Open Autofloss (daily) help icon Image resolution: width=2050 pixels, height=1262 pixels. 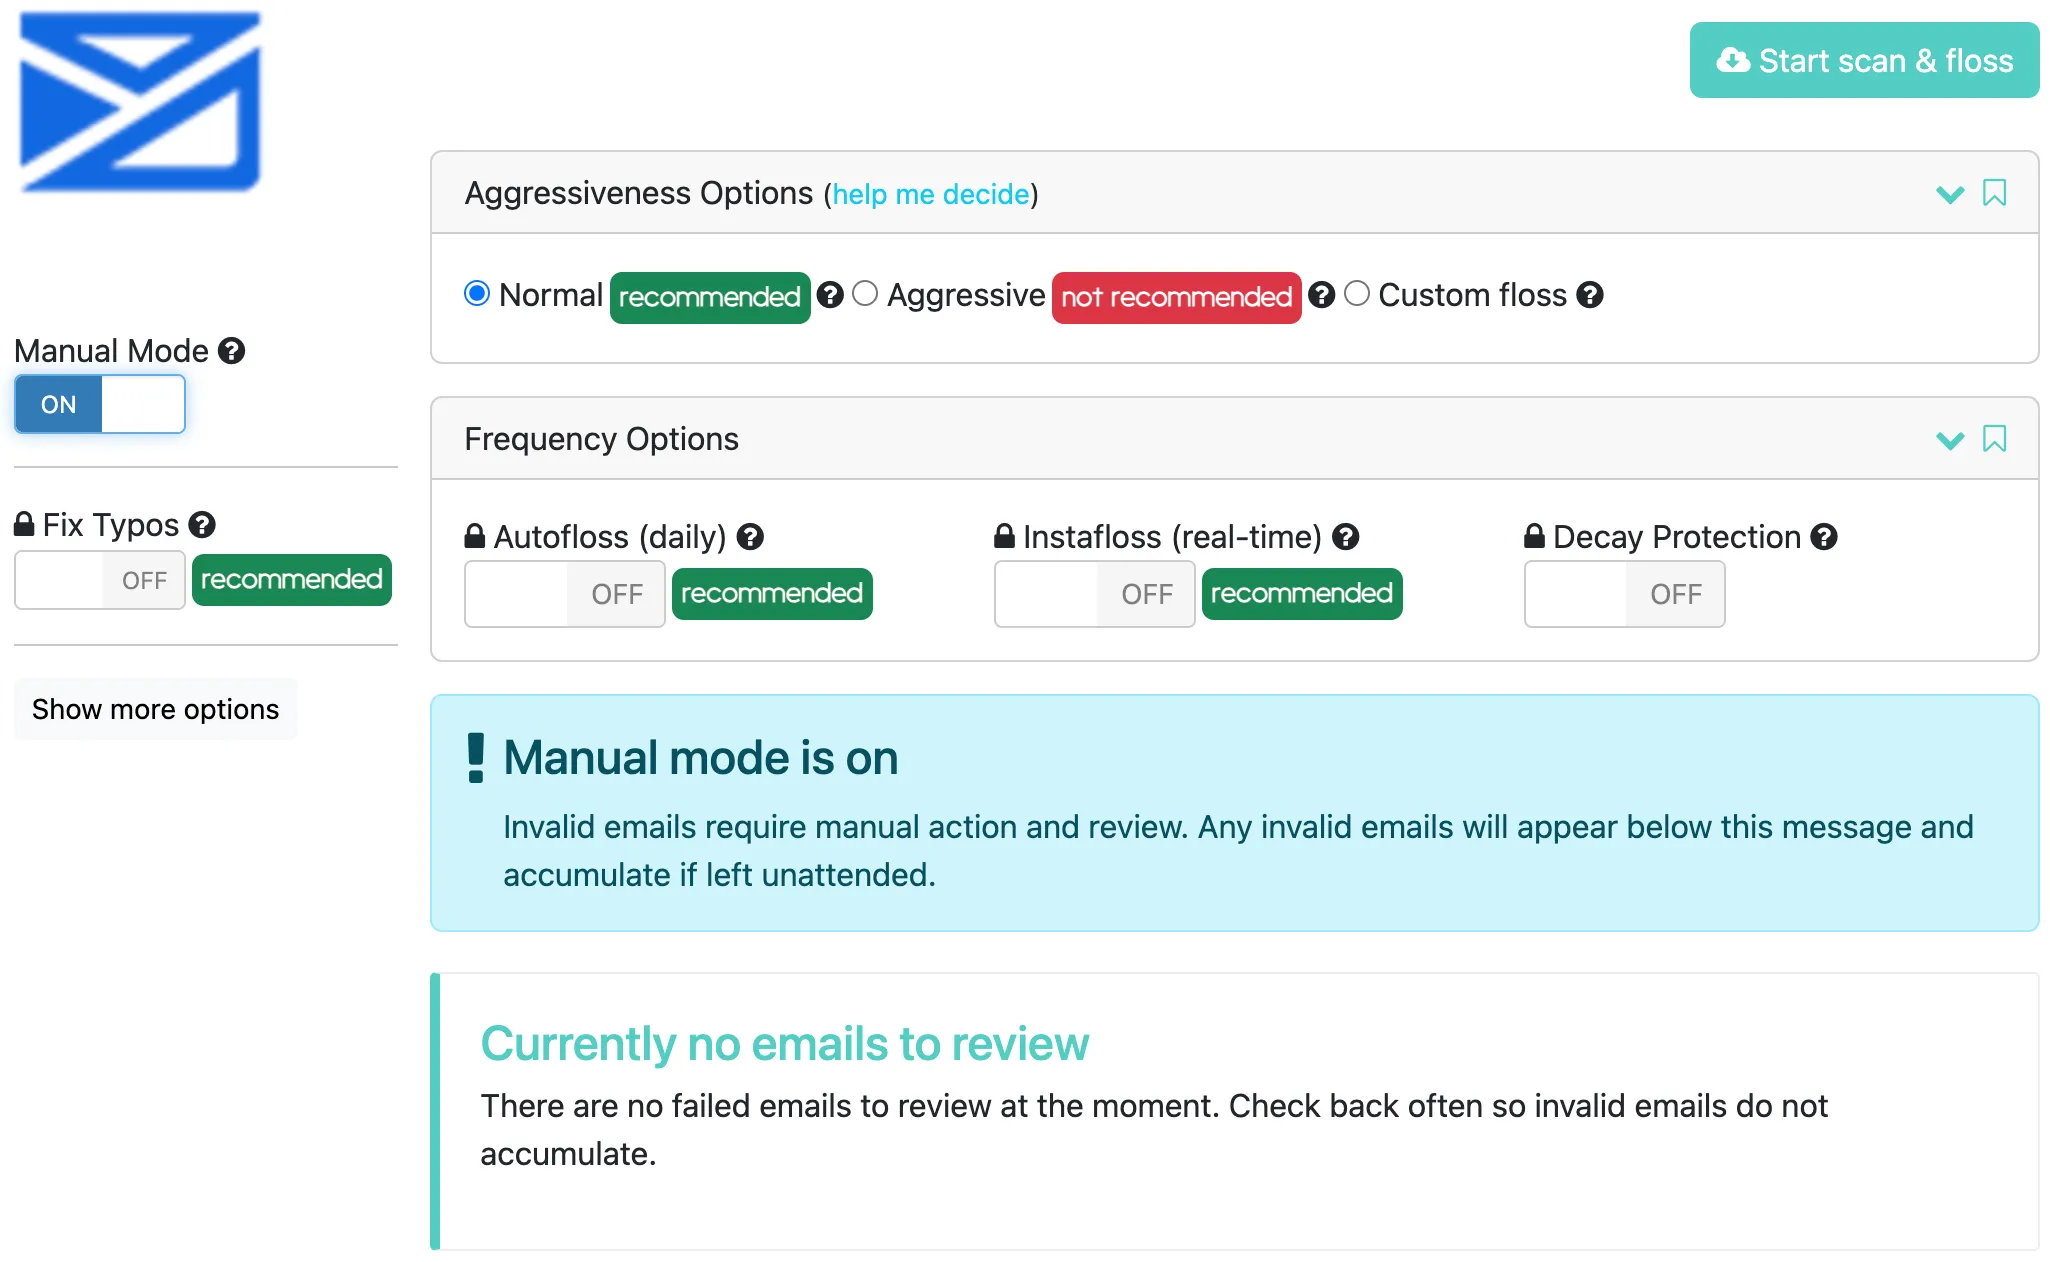tap(750, 537)
